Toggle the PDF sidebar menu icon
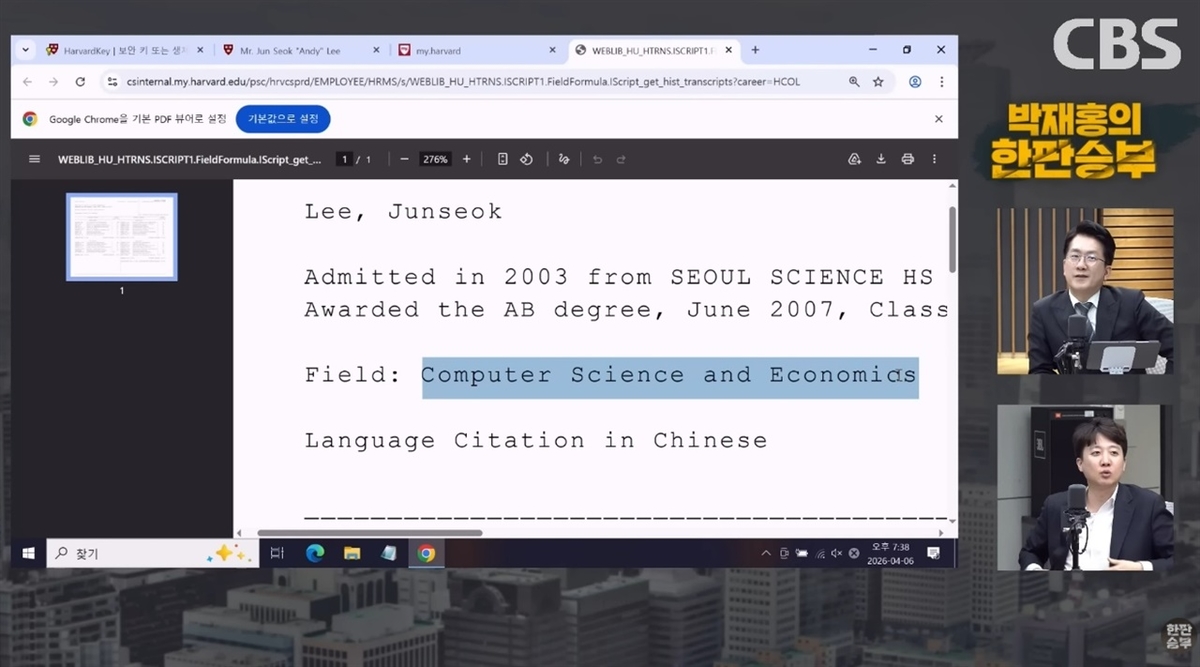 [35, 159]
